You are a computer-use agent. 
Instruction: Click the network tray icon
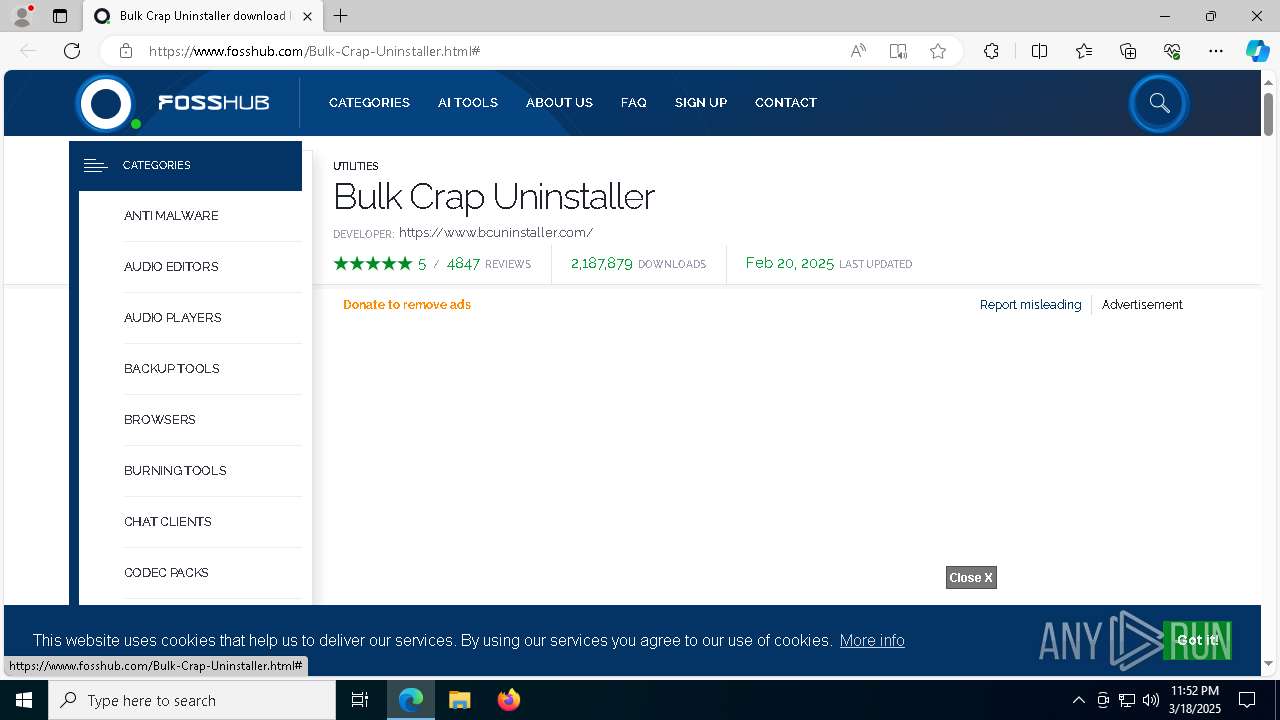pyautogui.click(x=1127, y=700)
